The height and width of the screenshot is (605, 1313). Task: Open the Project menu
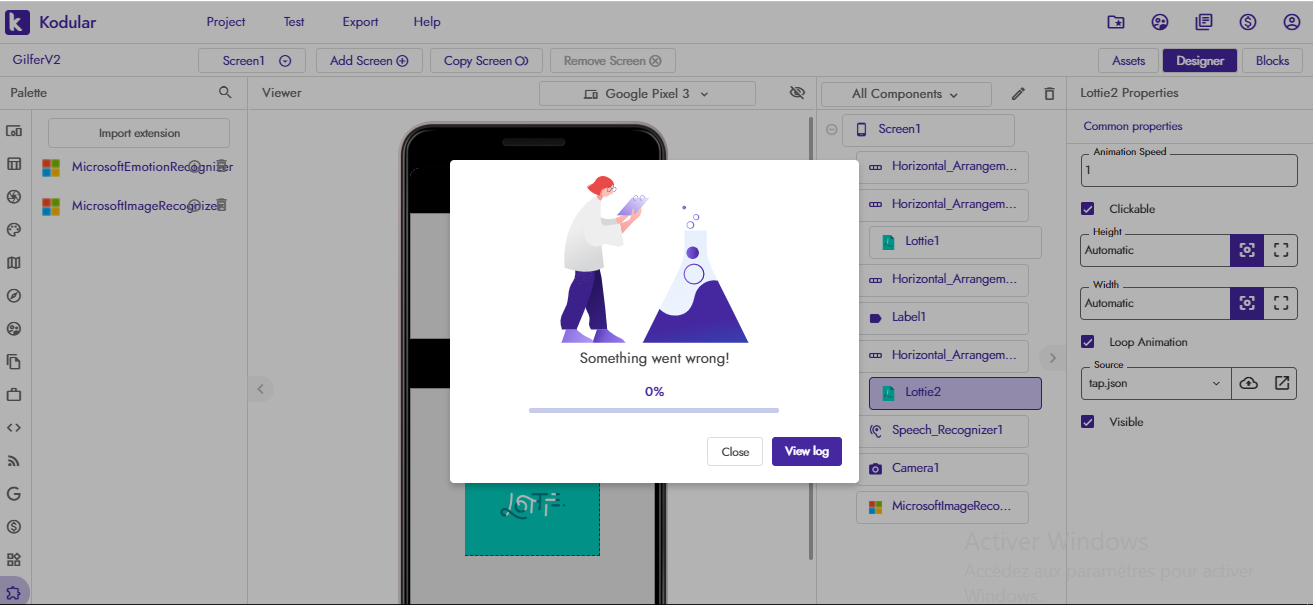coord(226,22)
